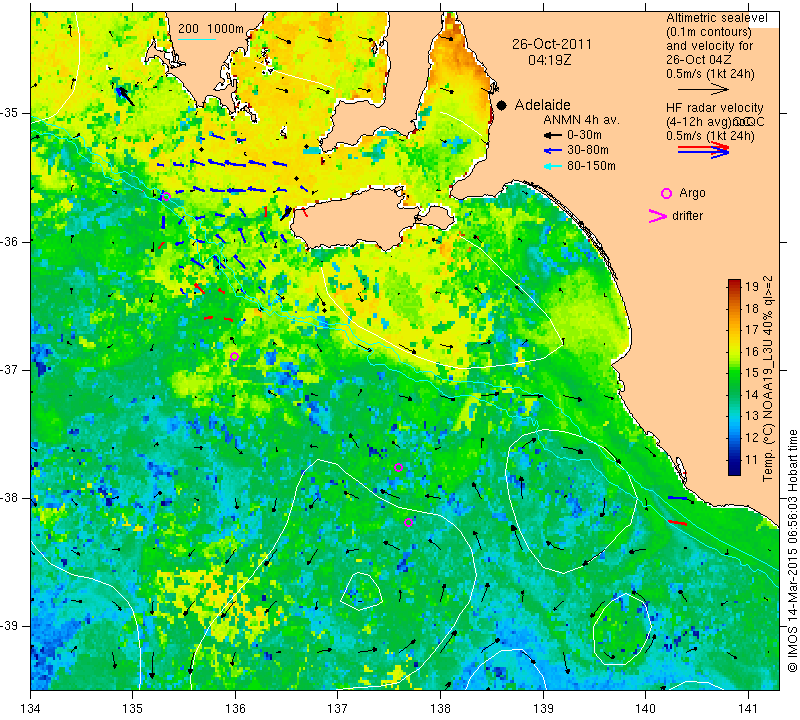Click the Argo float marker near 137.7E, 38.2S
The image size is (800, 720).
pos(408,523)
